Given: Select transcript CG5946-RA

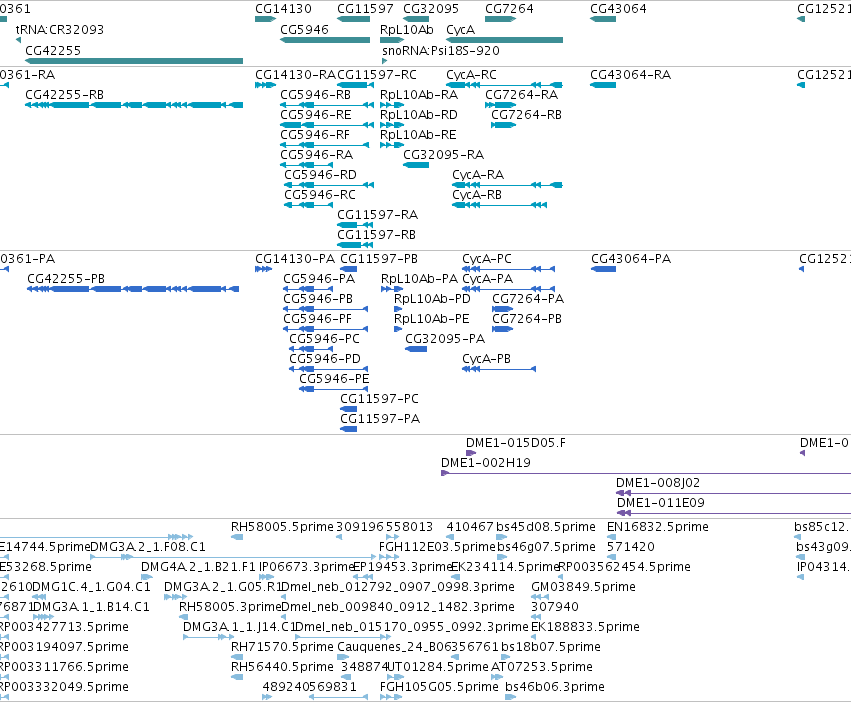Looking at the screenshot, I should pos(305,165).
